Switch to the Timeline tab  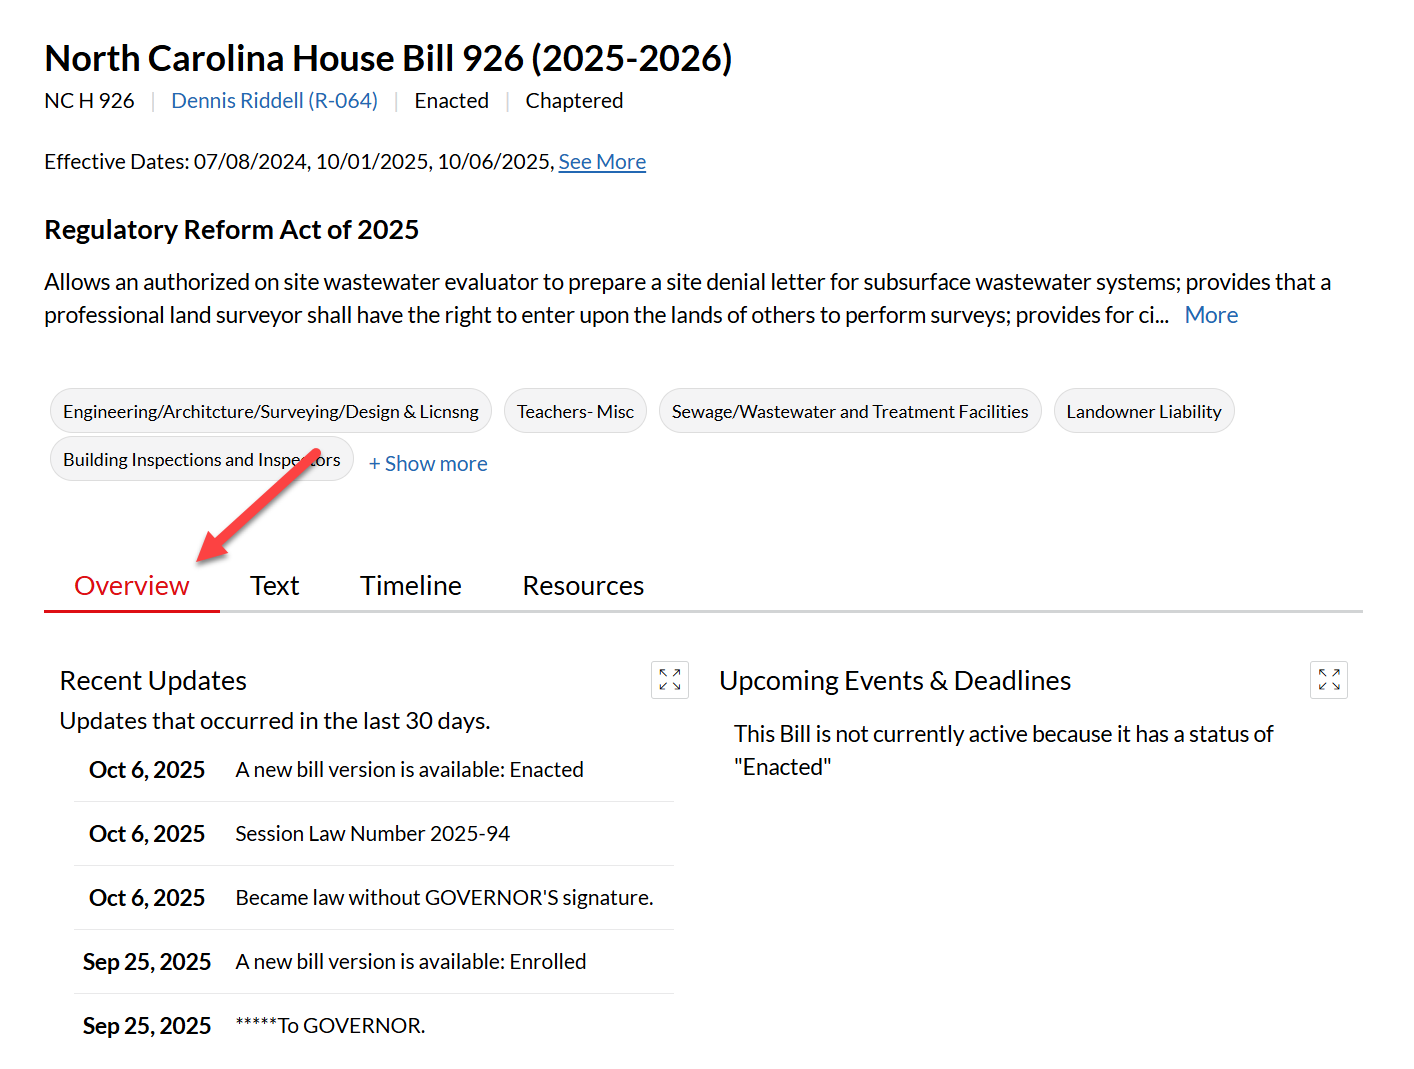(x=410, y=586)
